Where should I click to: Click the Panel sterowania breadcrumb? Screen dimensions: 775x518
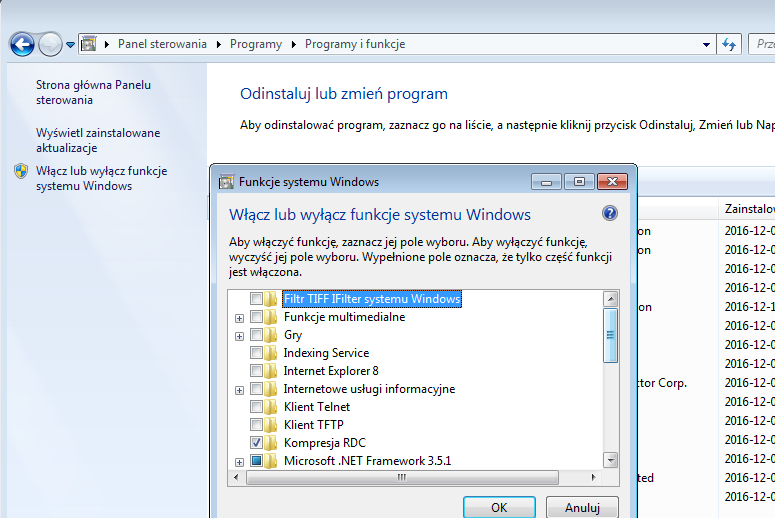(x=162, y=44)
